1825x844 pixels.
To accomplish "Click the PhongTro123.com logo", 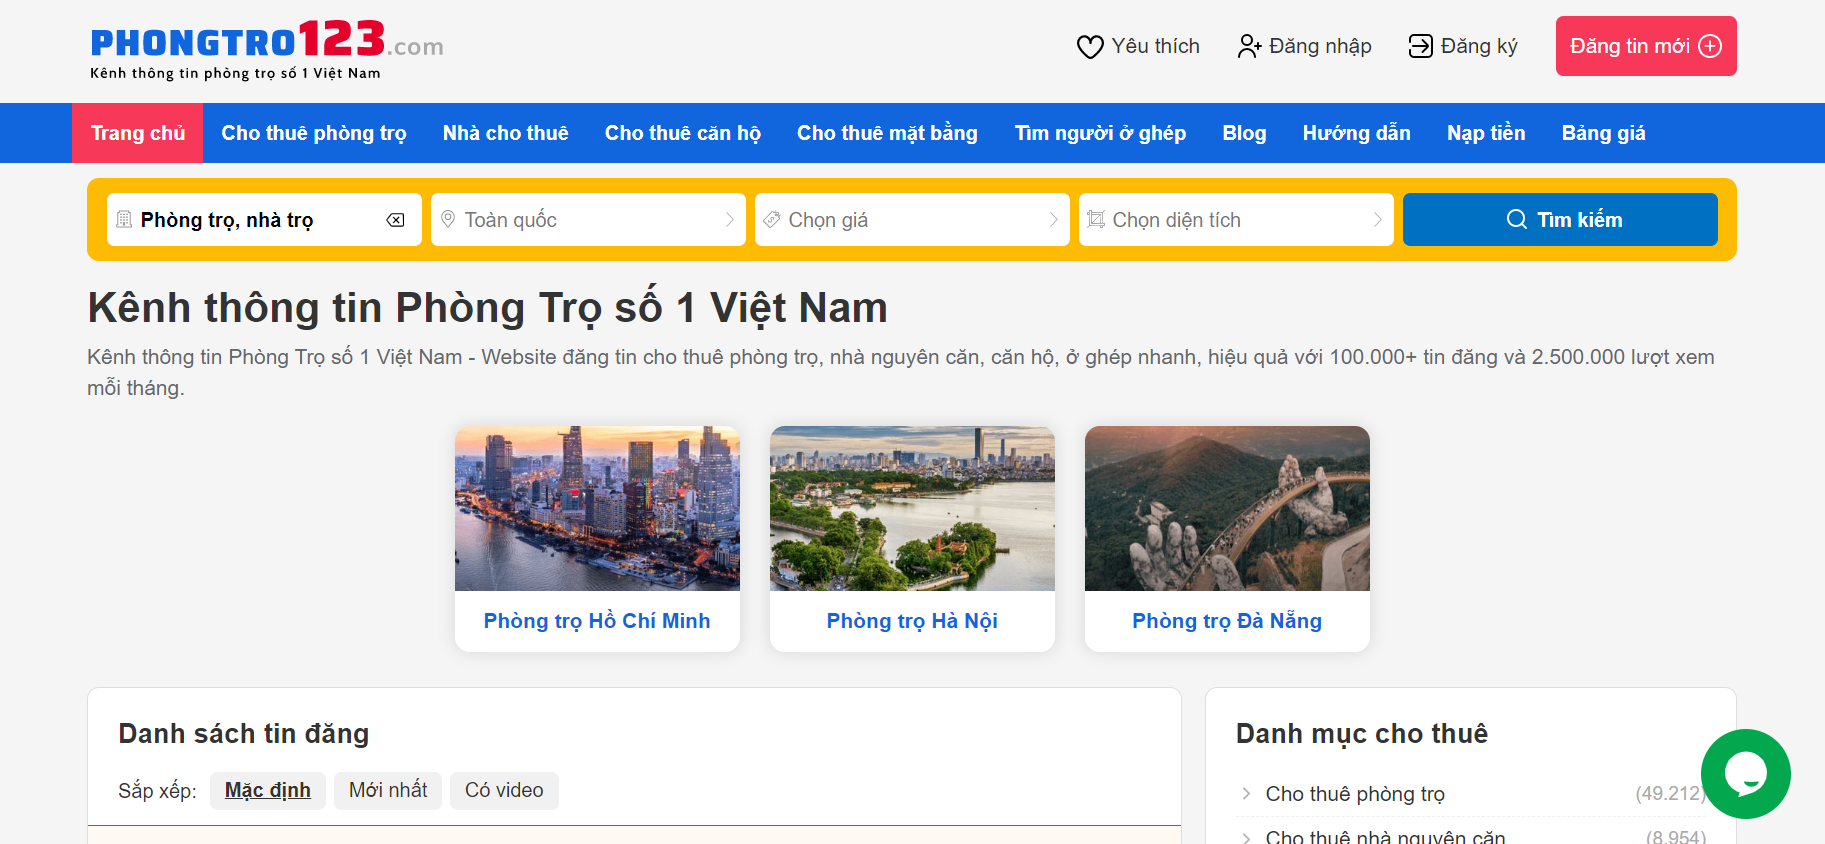I will 266,49.
